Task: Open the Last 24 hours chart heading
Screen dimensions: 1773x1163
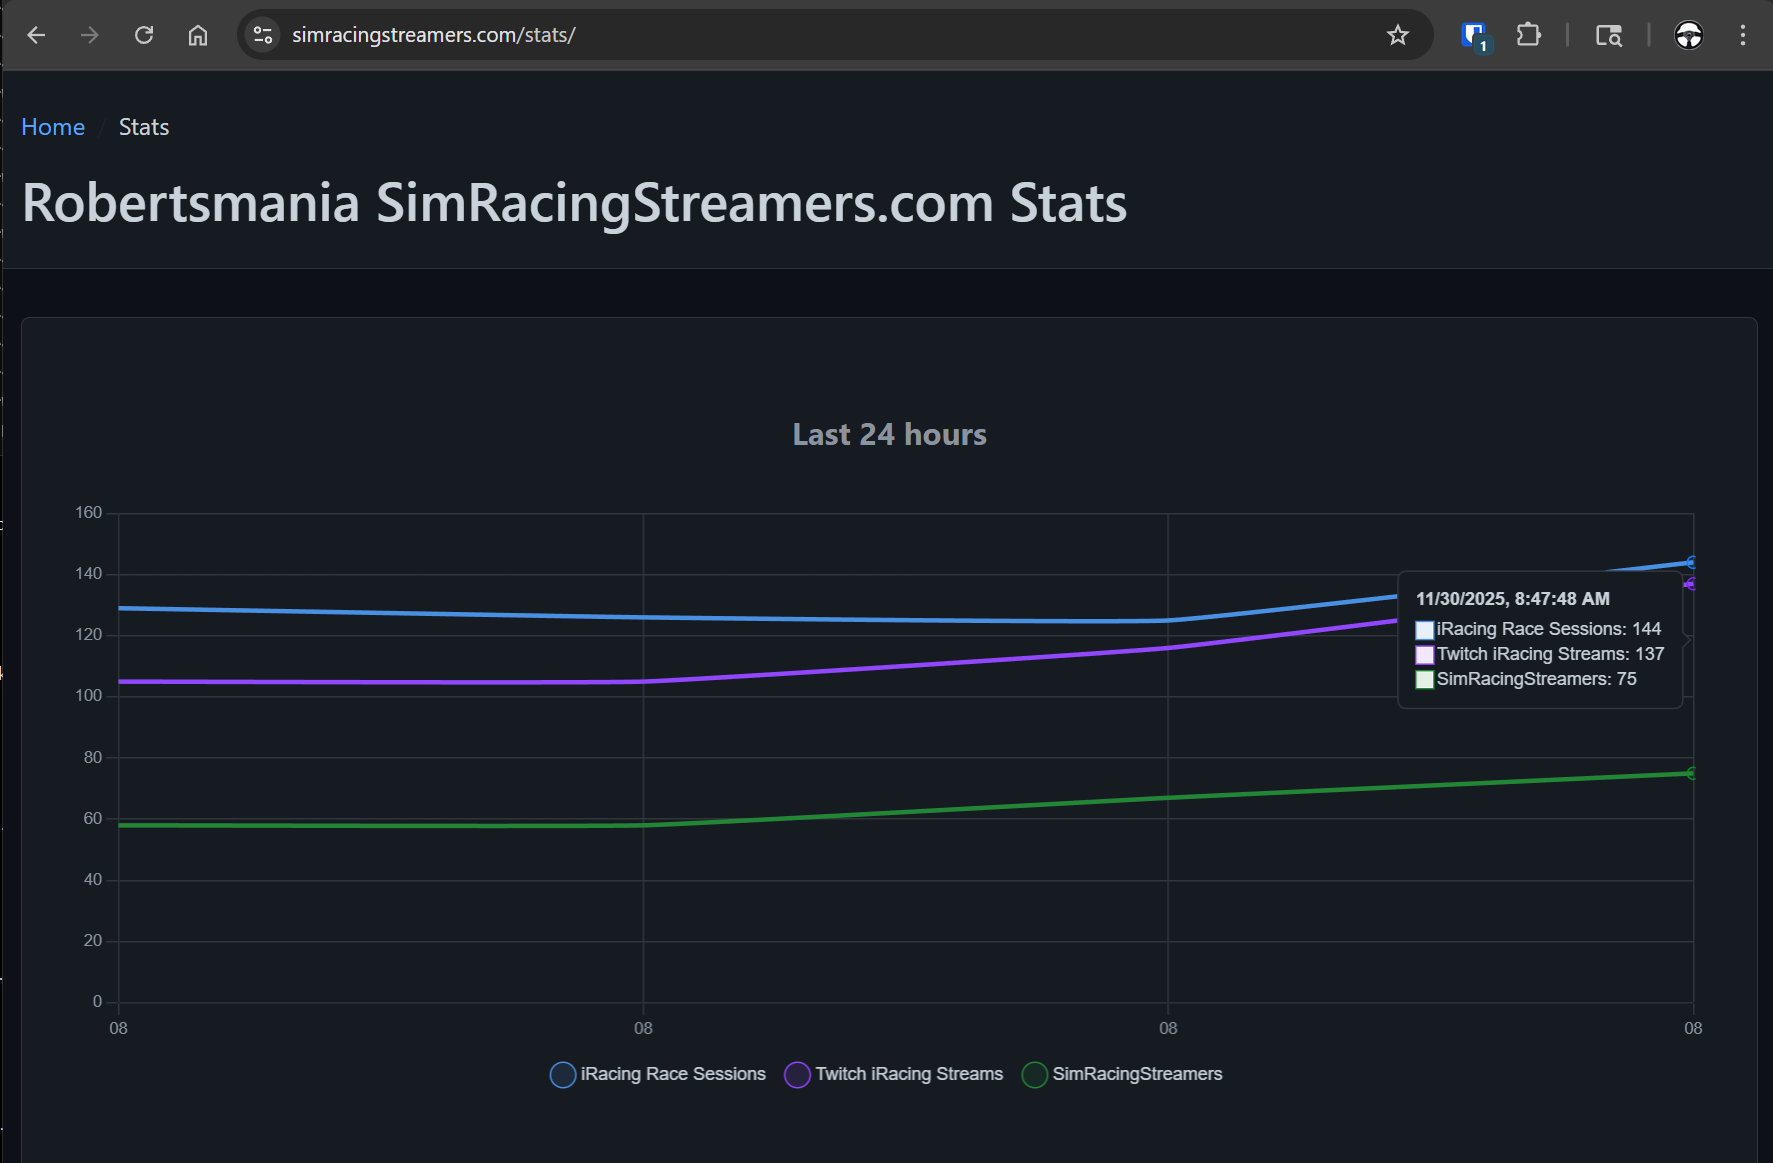Action: click(889, 434)
